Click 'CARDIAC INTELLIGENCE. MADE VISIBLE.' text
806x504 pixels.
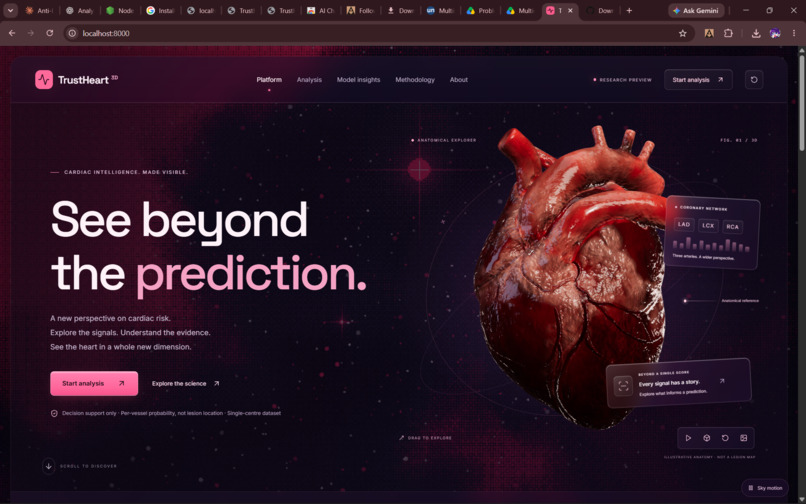pos(126,172)
